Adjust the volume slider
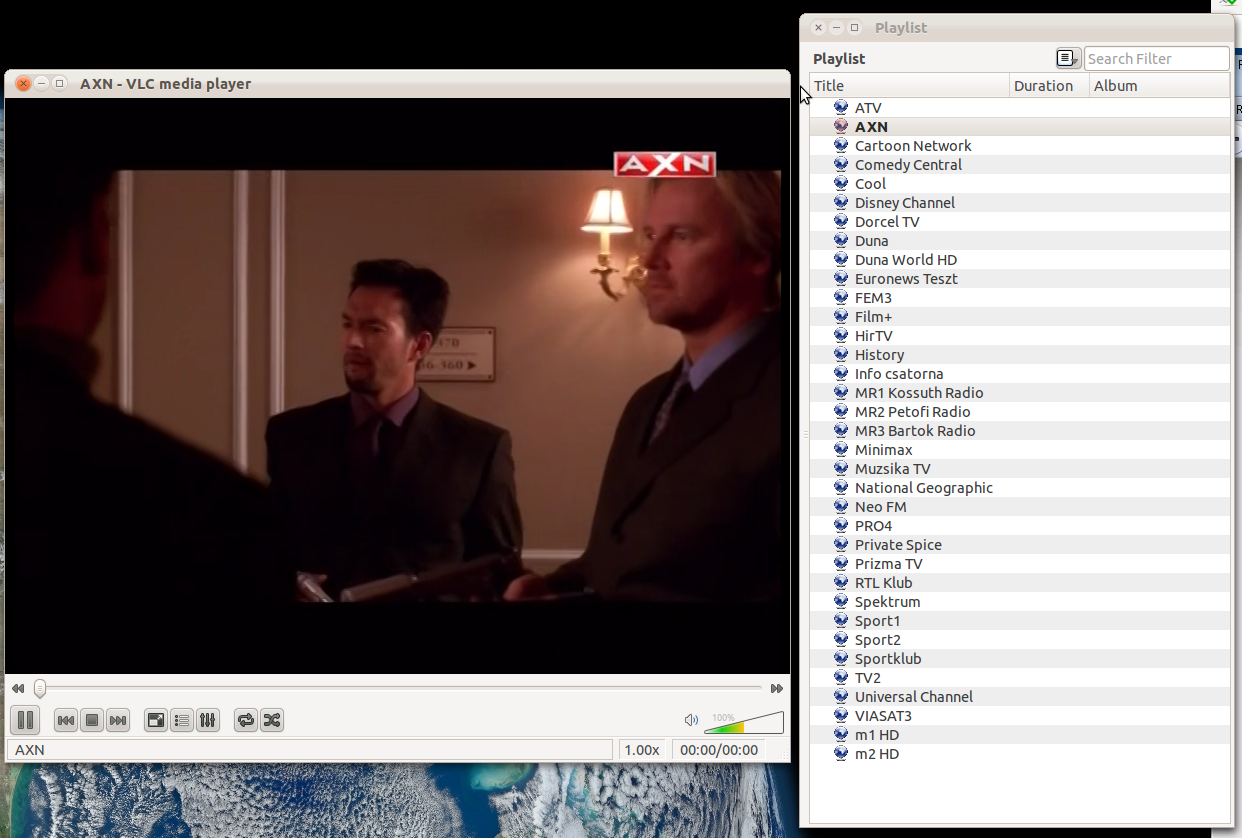Viewport: 1242px width, 838px height. point(744,723)
